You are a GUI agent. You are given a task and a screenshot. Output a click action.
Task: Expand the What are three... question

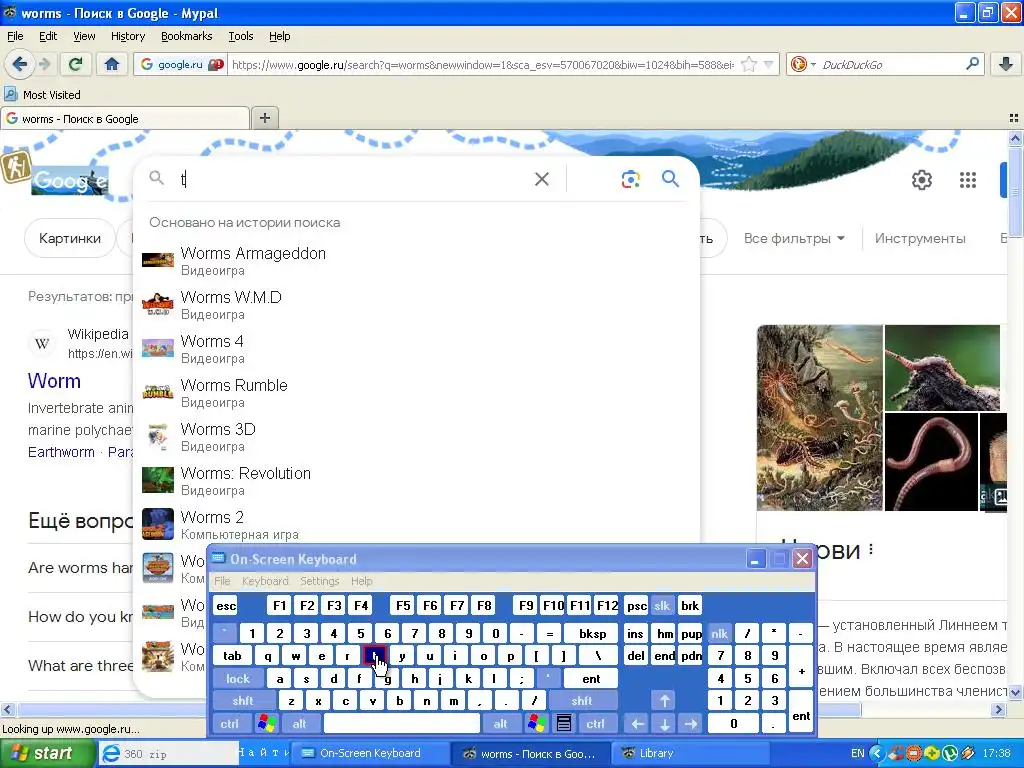pyautogui.click(x=80, y=665)
